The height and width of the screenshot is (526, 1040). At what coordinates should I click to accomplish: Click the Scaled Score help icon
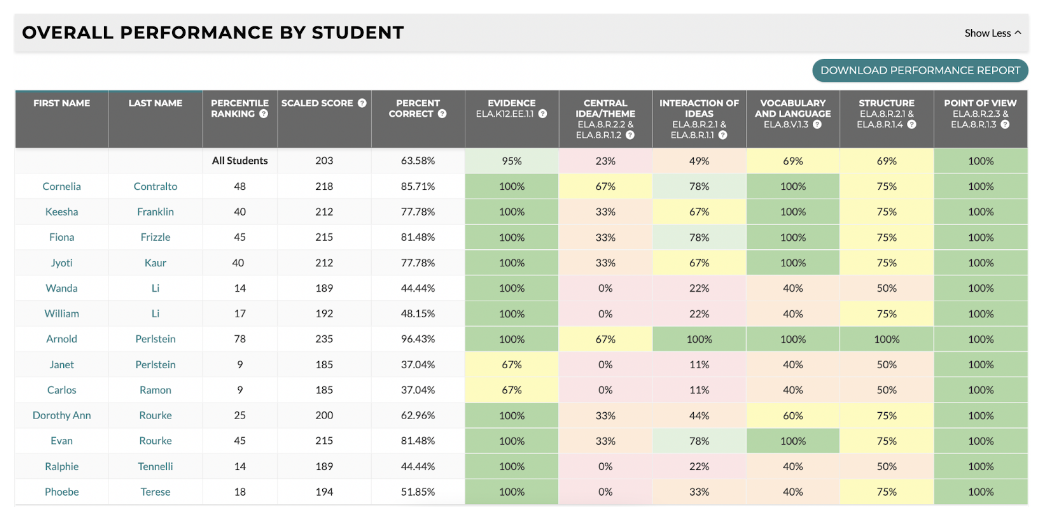362,103
